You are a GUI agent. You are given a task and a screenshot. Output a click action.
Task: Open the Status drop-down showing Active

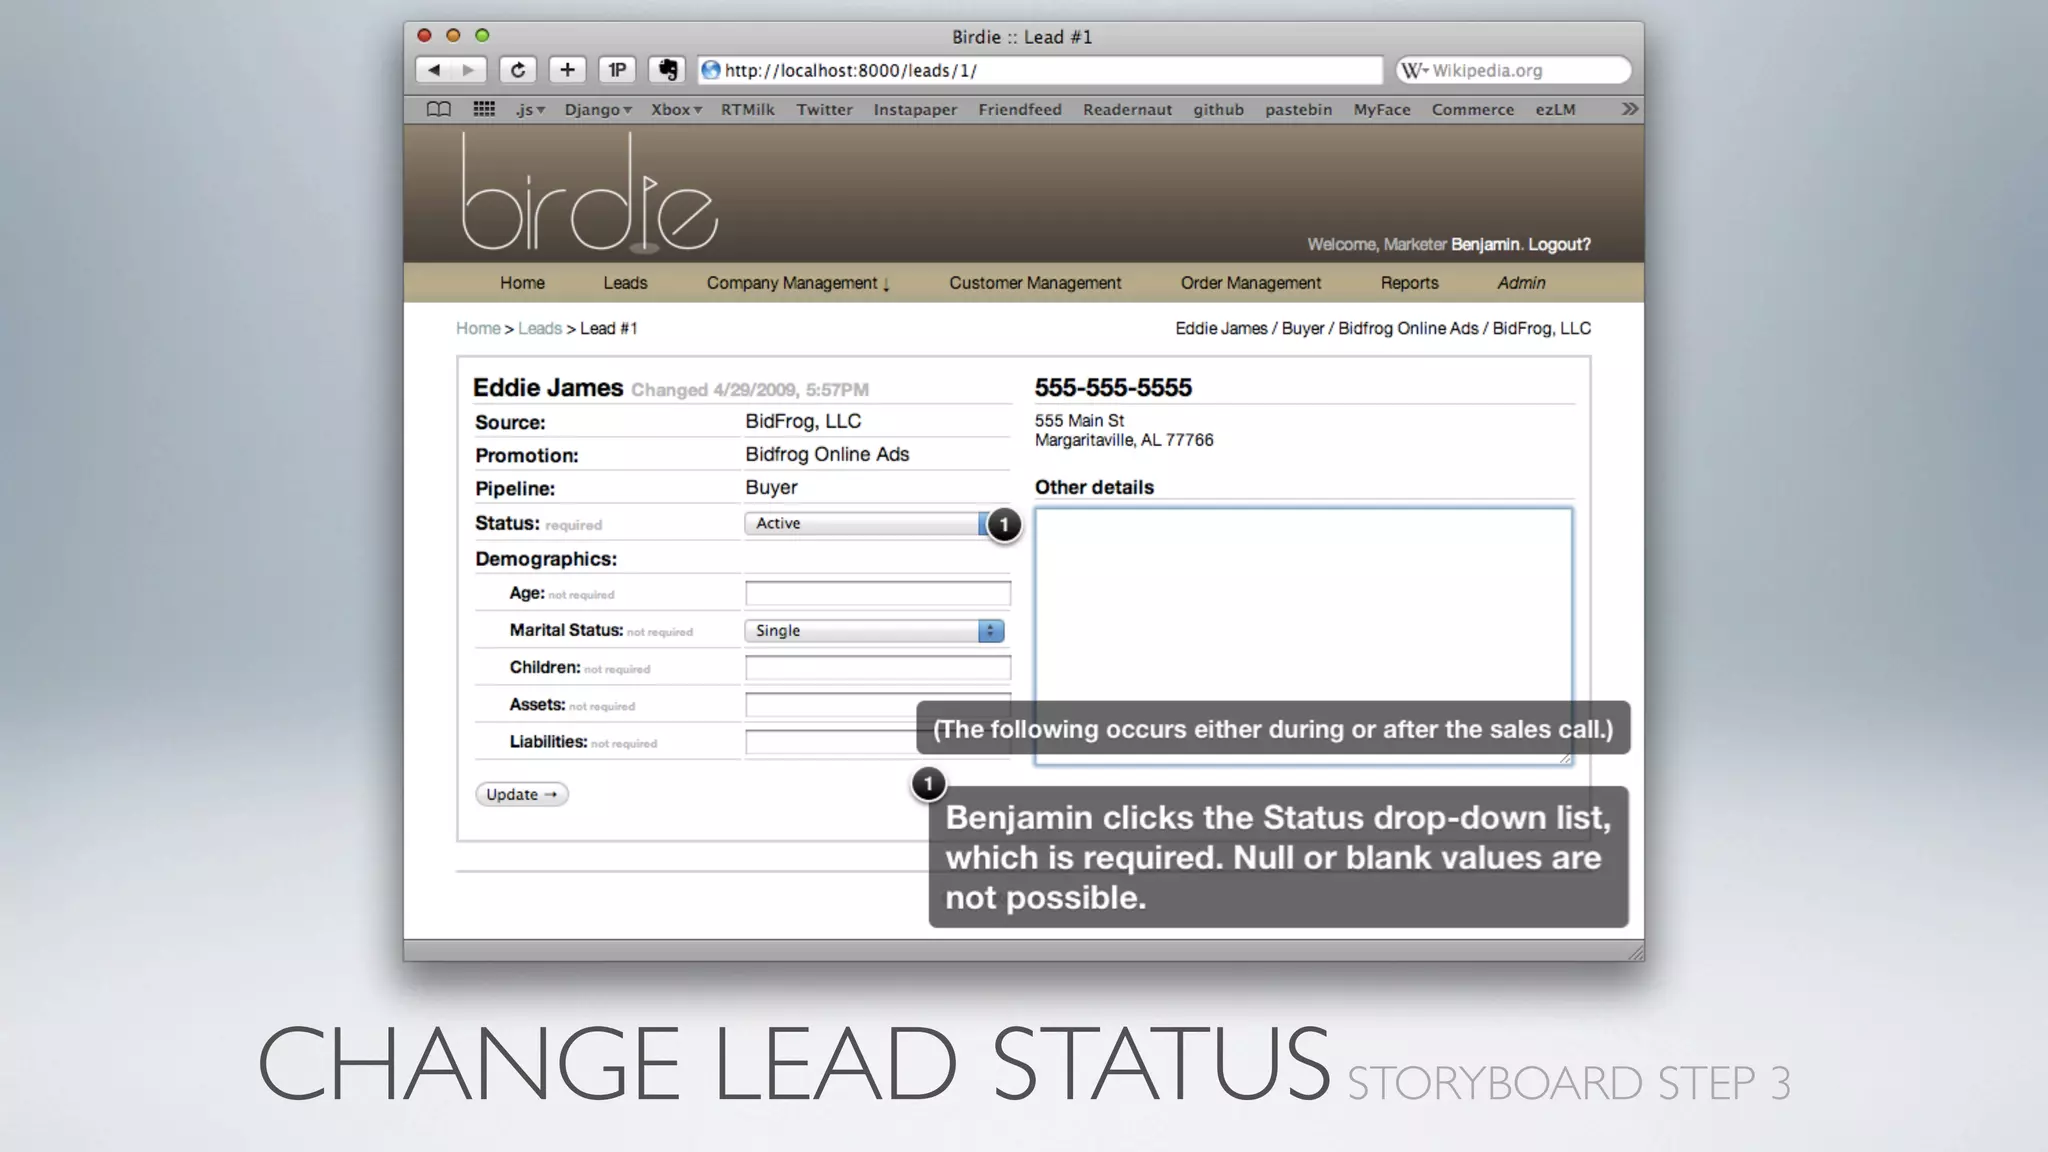874,524
